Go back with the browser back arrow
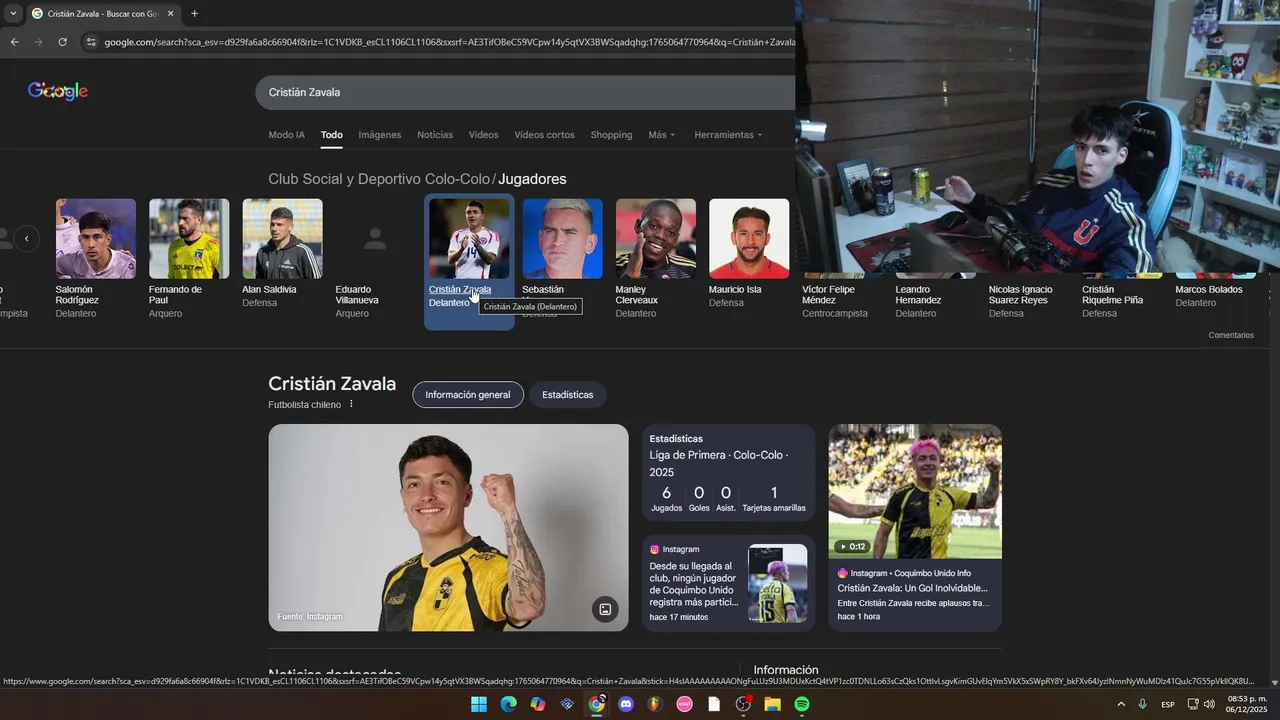Image resolution: width=1280 pixels, height=720 pixels. point(14,42)
